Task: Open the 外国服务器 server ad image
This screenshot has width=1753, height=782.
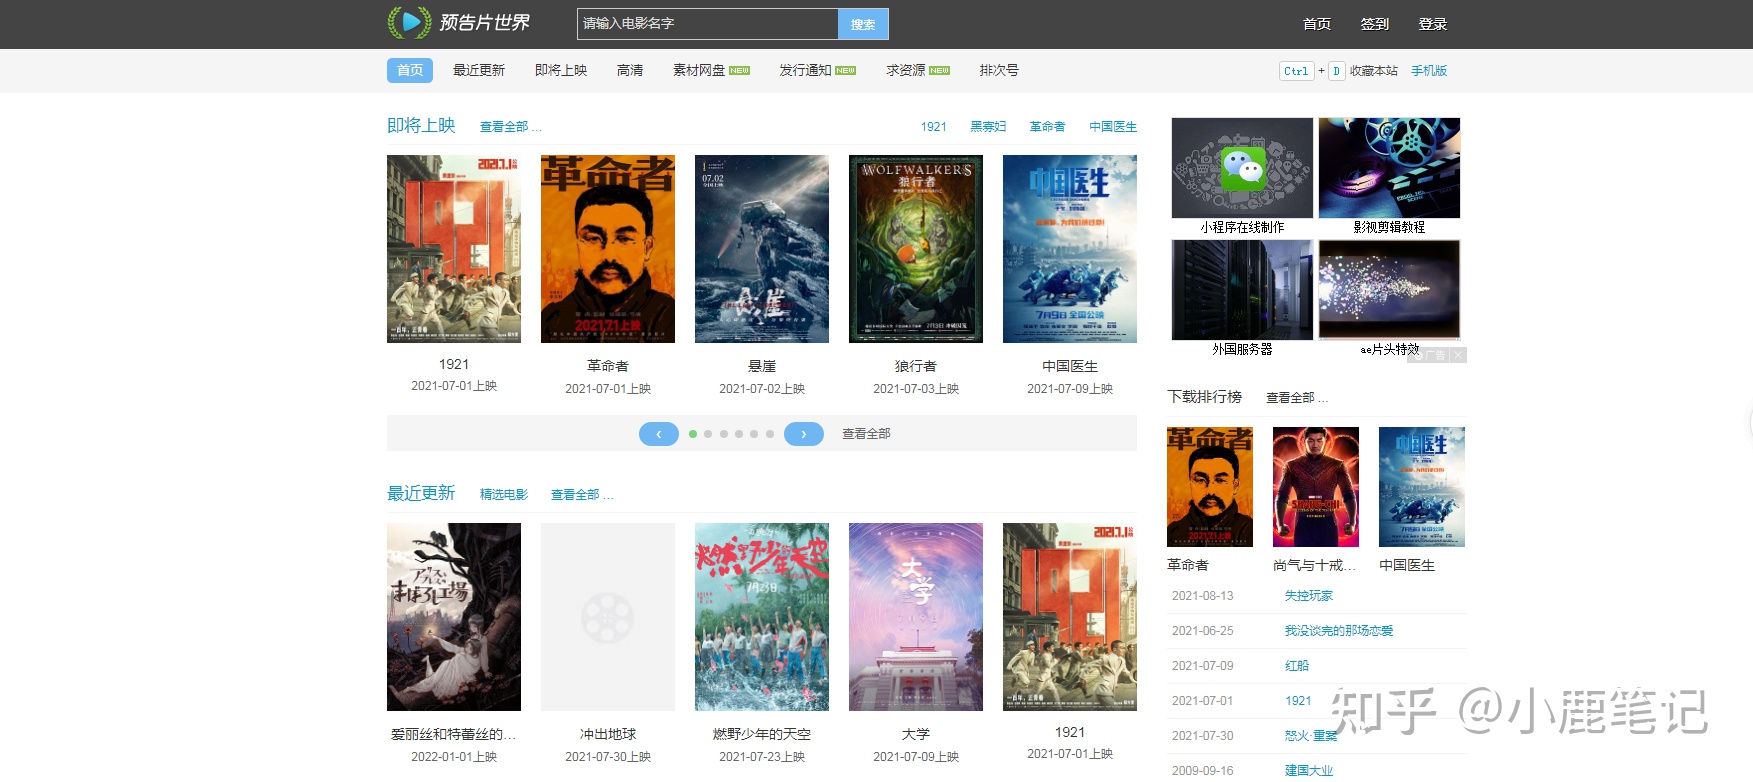Action: pyautogui.click(x=1242, y=290)
